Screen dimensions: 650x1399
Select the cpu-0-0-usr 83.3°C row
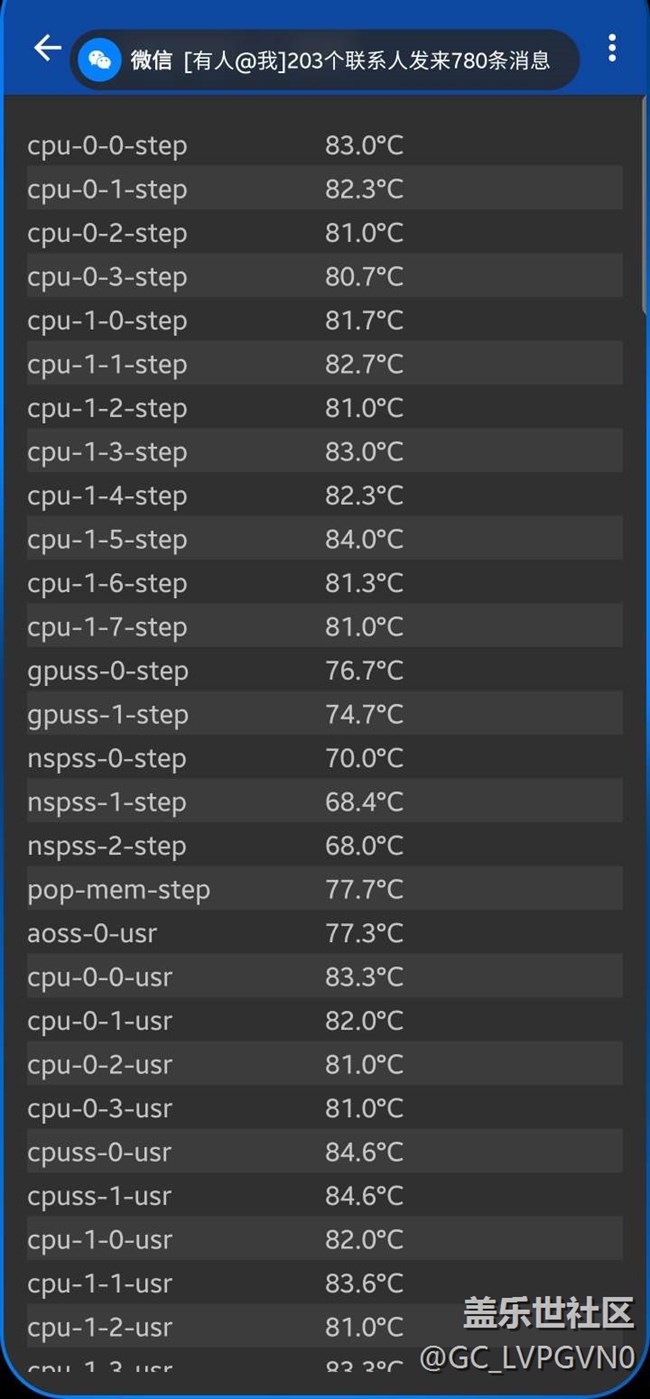[324, 978]
